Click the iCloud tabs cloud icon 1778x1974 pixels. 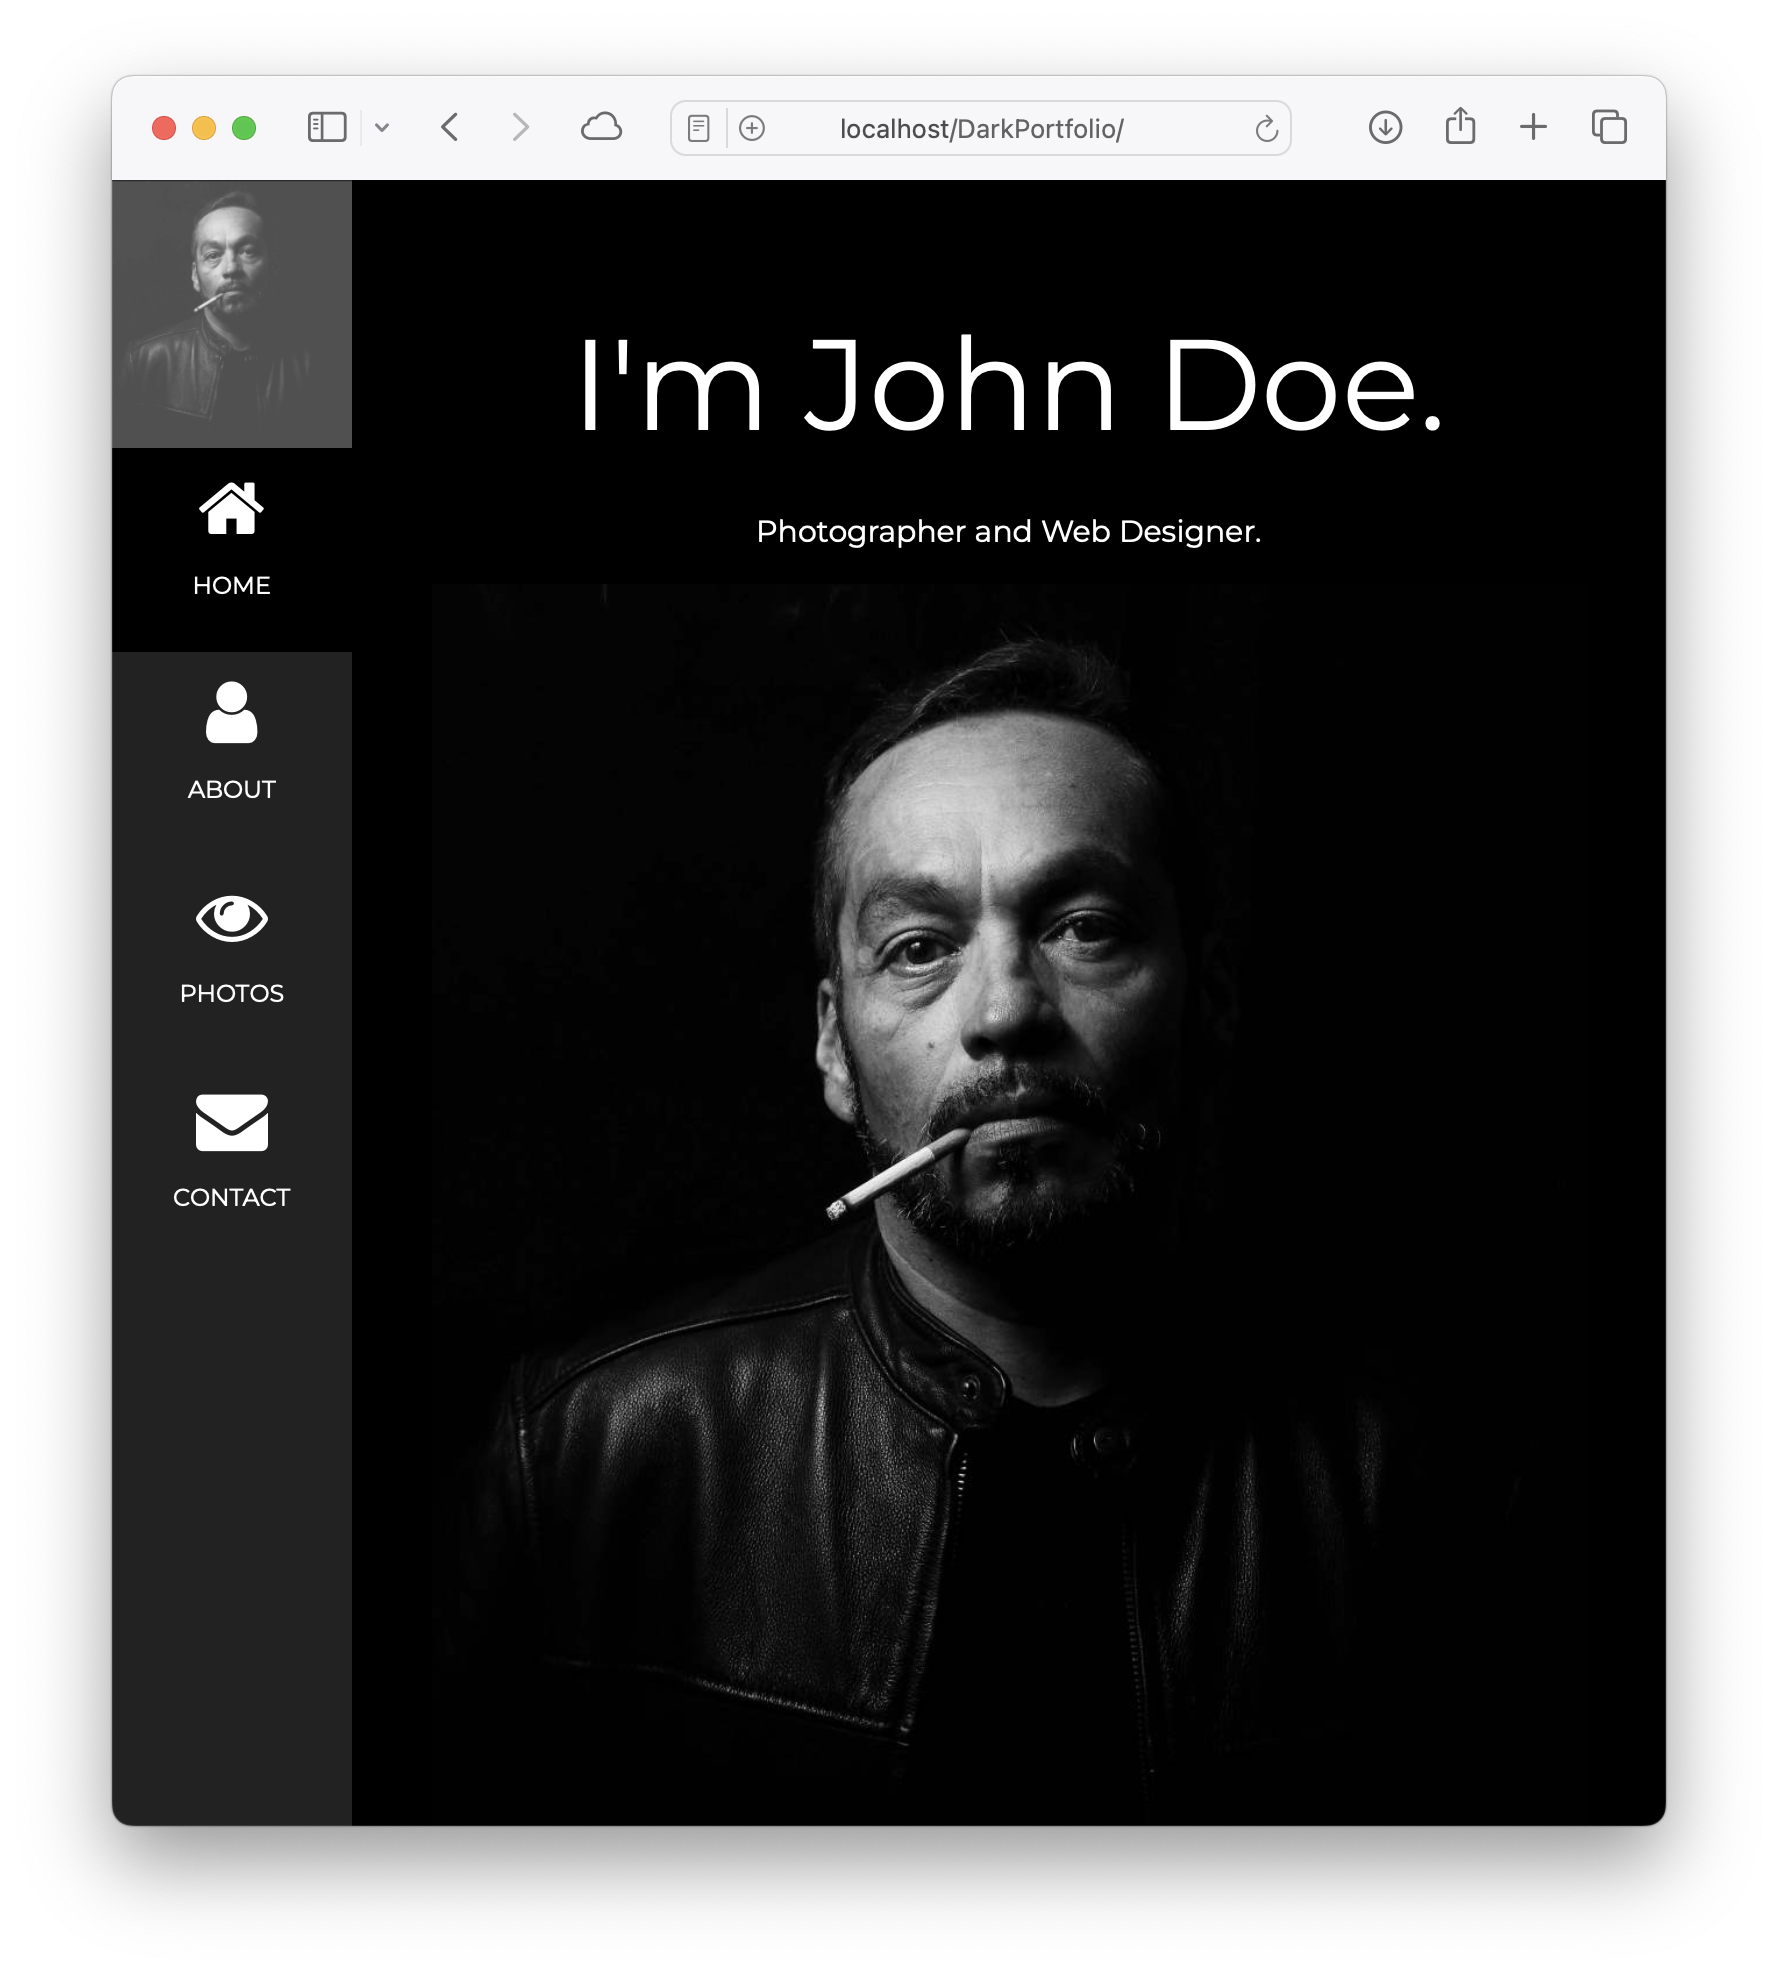(601, 127)
